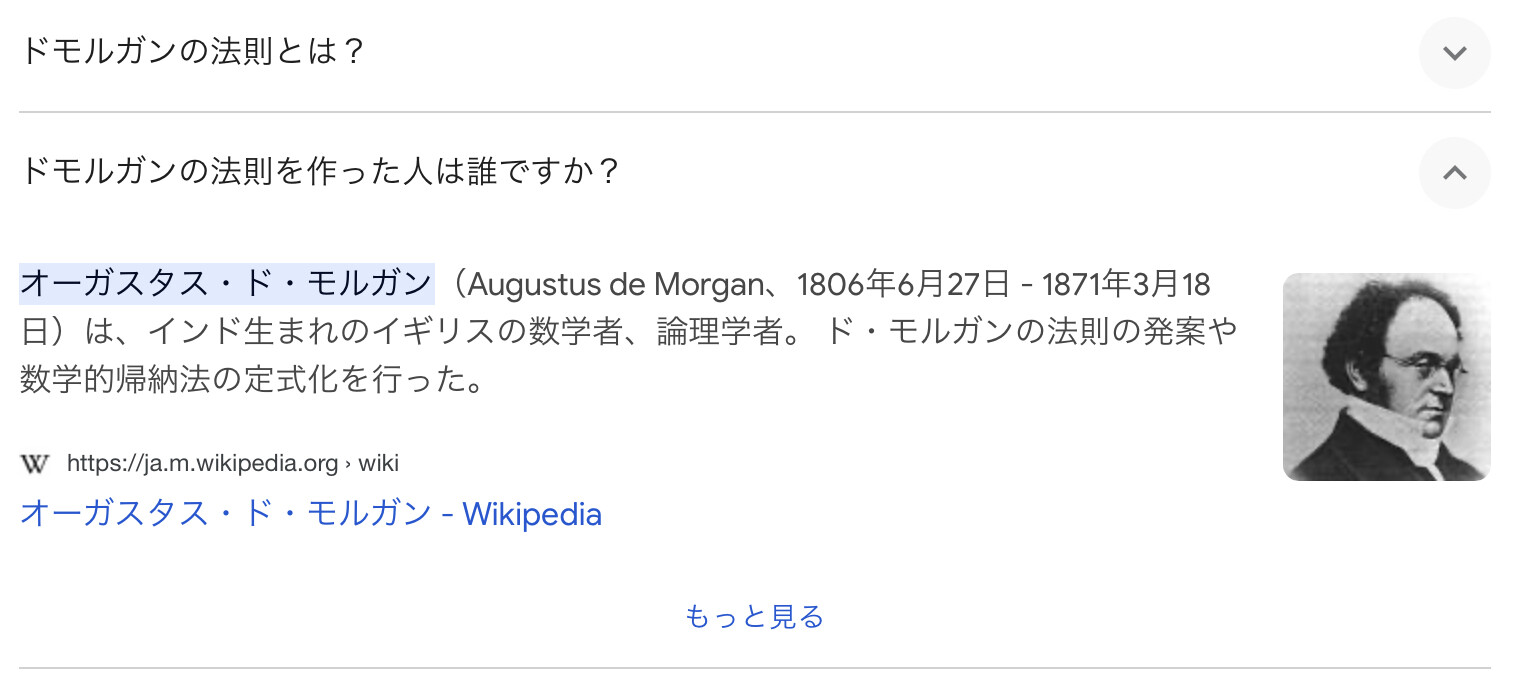
Task: Click the Wikipedia "W" favicon
Action: coord(35,464)
